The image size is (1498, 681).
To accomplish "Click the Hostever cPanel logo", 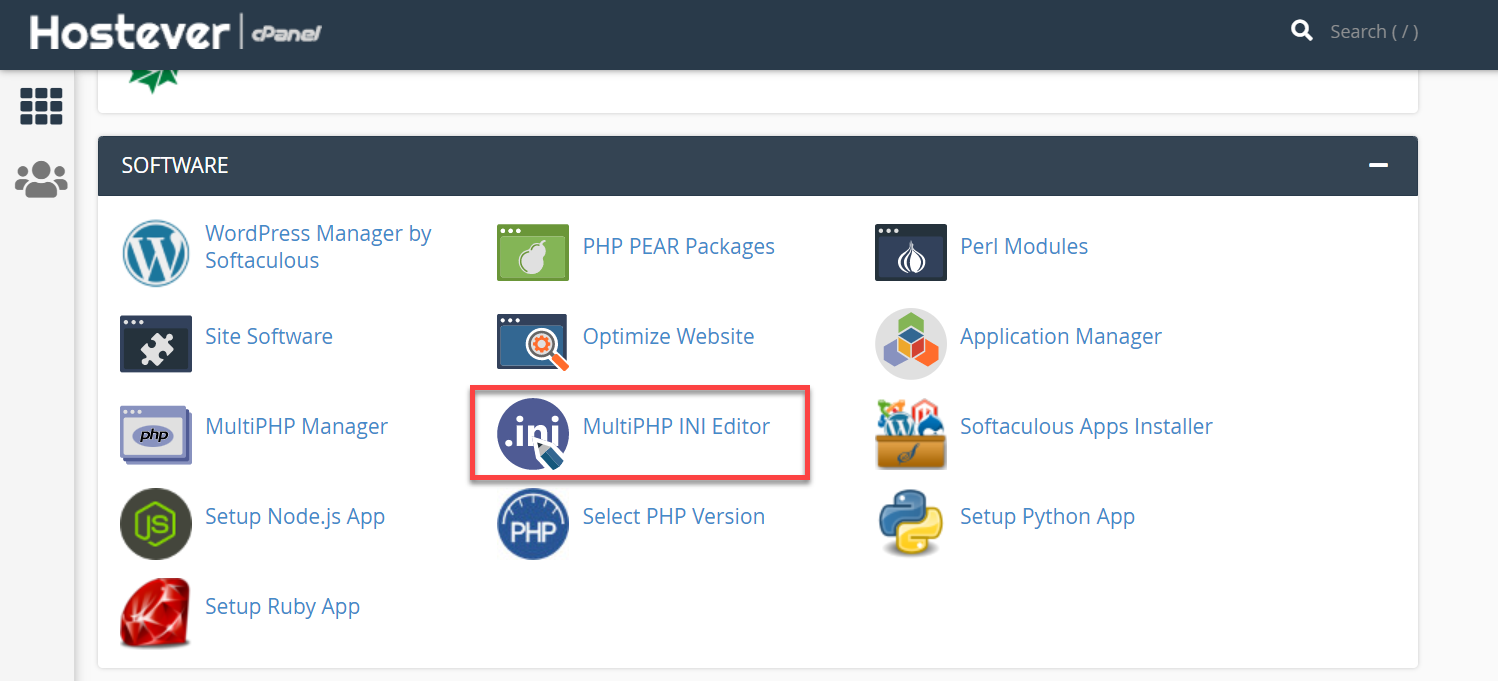I will tap(176, 33).
